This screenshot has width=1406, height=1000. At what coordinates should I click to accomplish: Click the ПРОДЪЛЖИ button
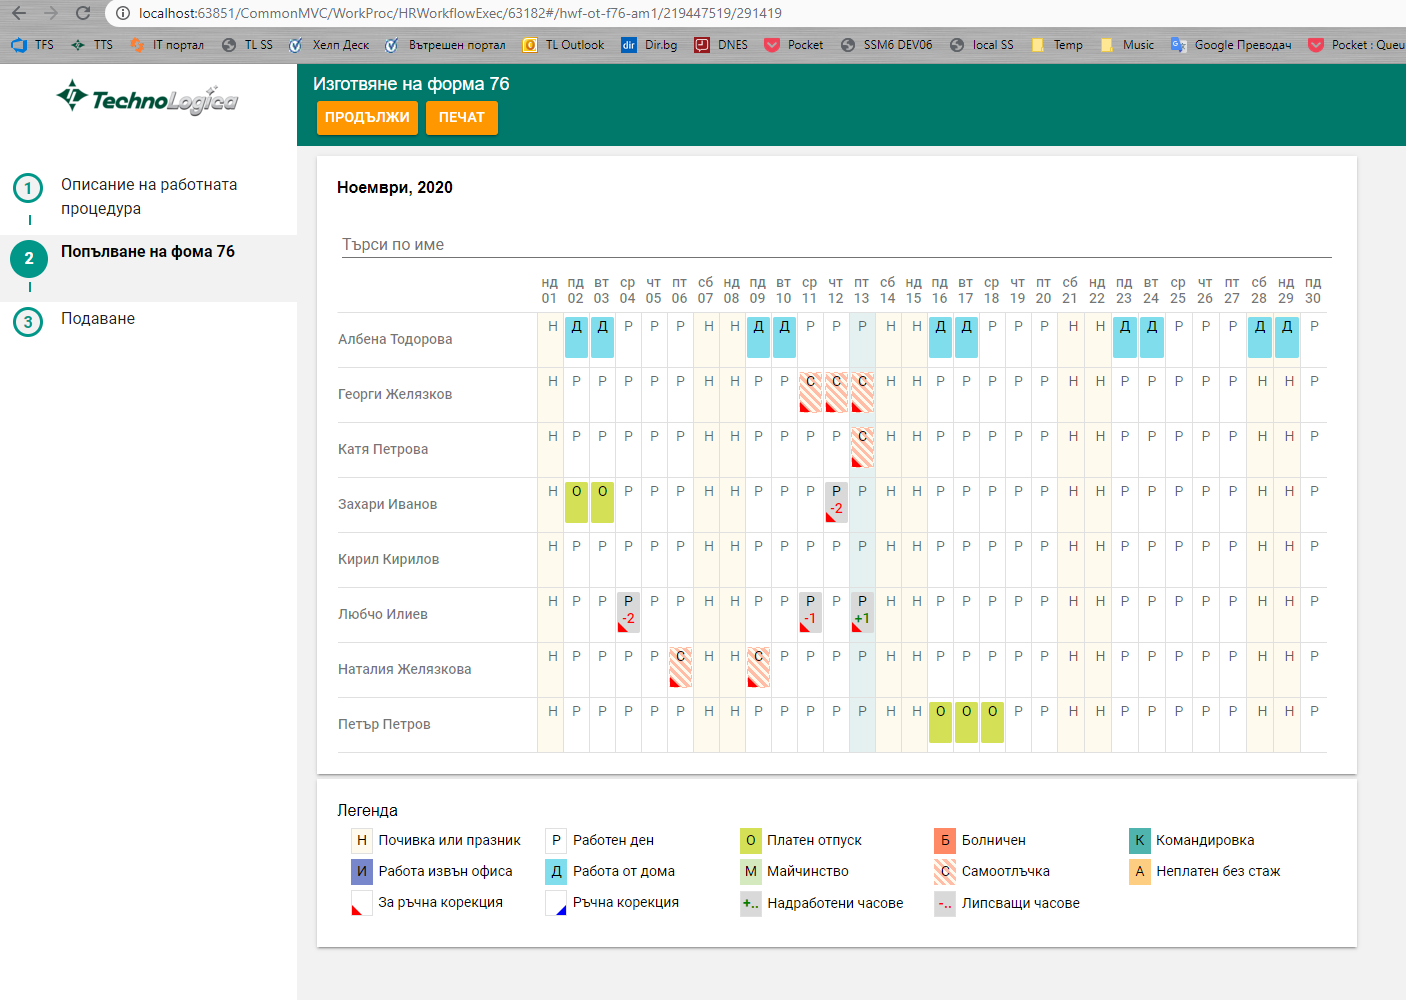pos(367,117)
